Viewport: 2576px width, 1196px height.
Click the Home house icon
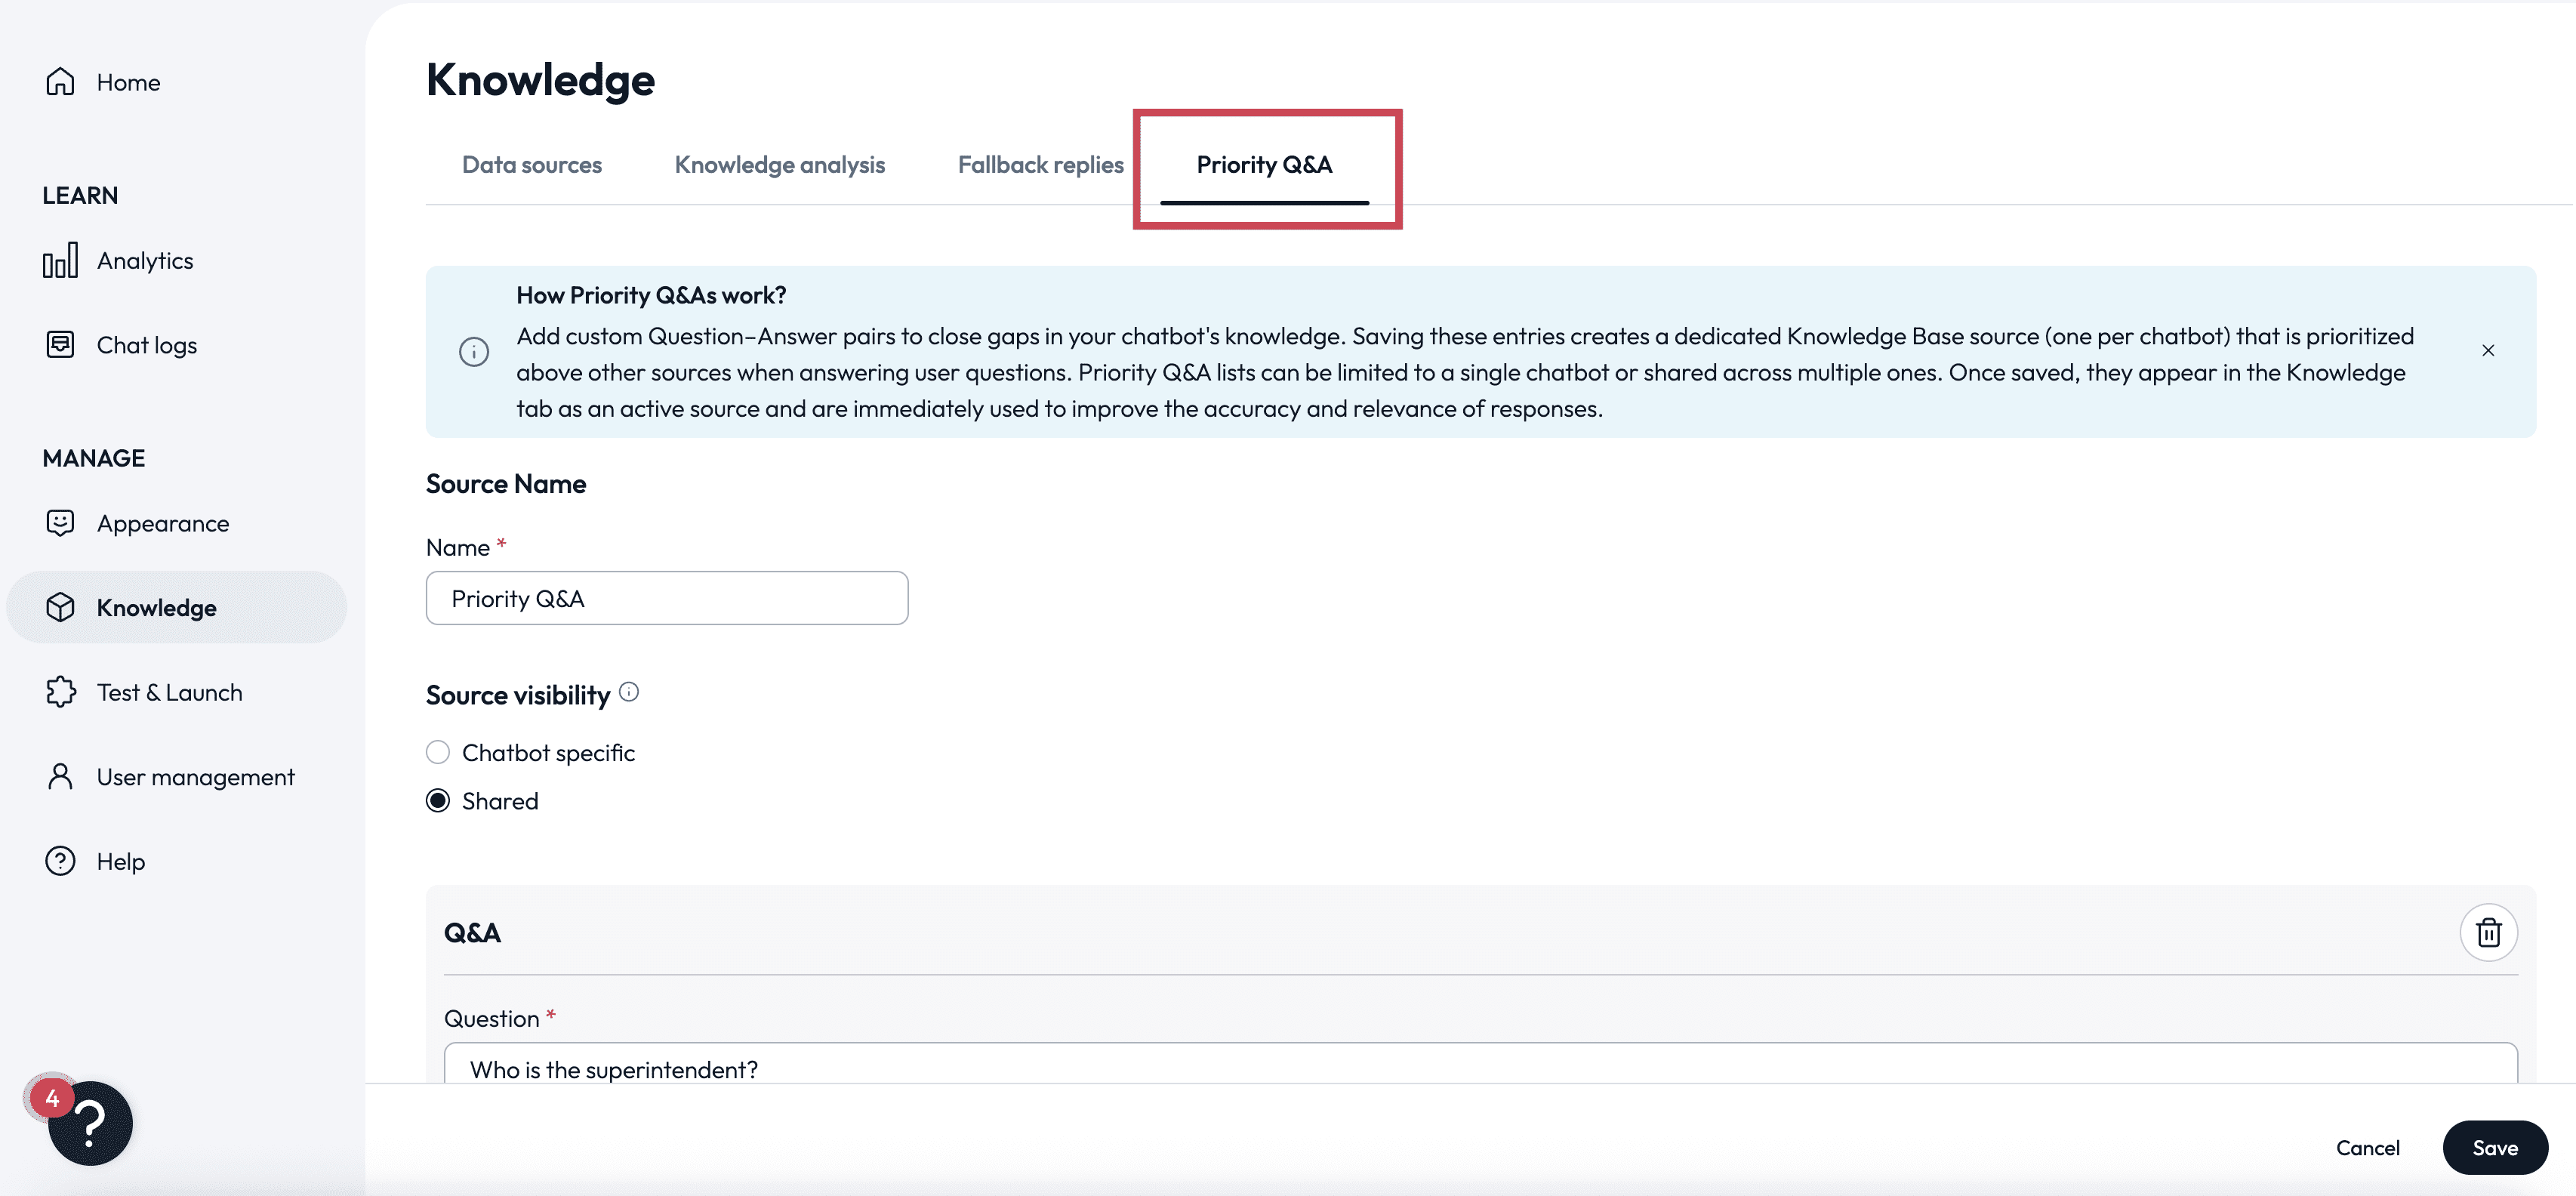coord(60,82)
